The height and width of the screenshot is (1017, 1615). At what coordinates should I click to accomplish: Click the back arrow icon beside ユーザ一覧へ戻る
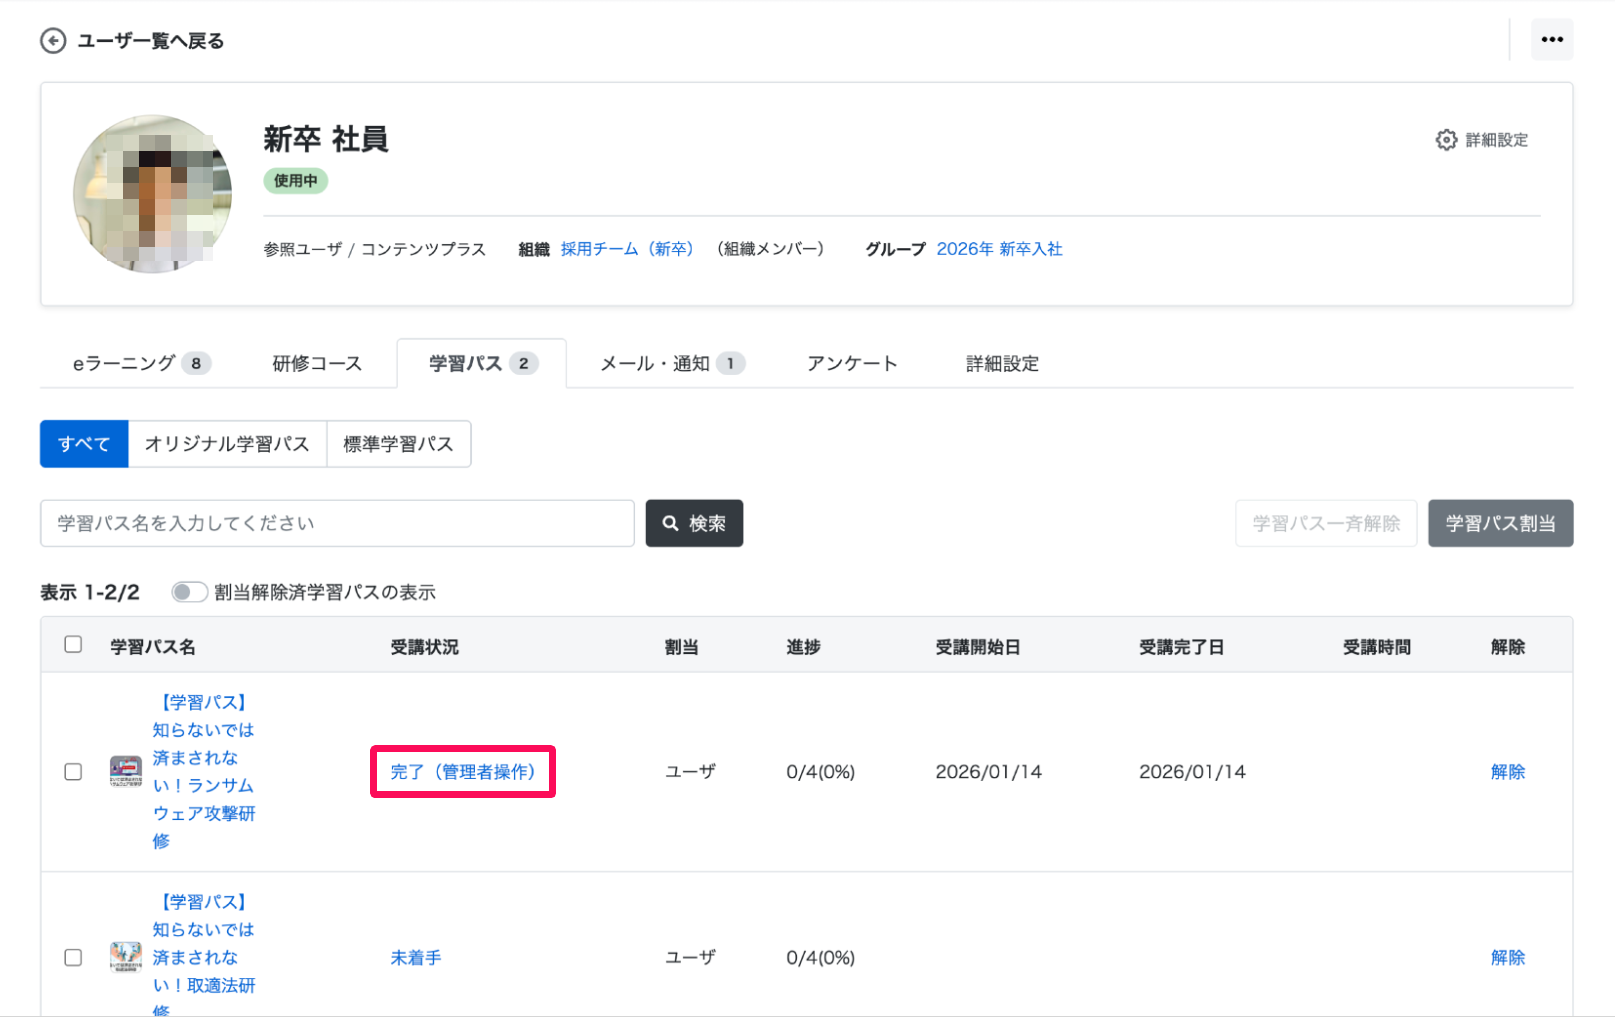coord(53,41)
